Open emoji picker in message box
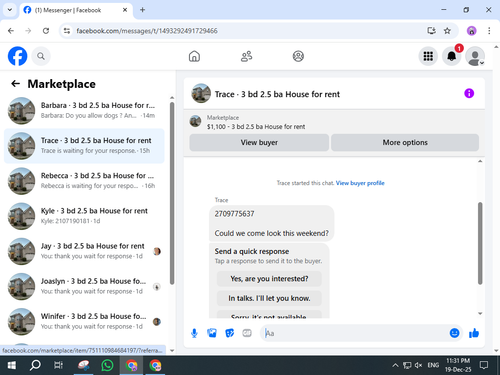 [x=454, y=333]
